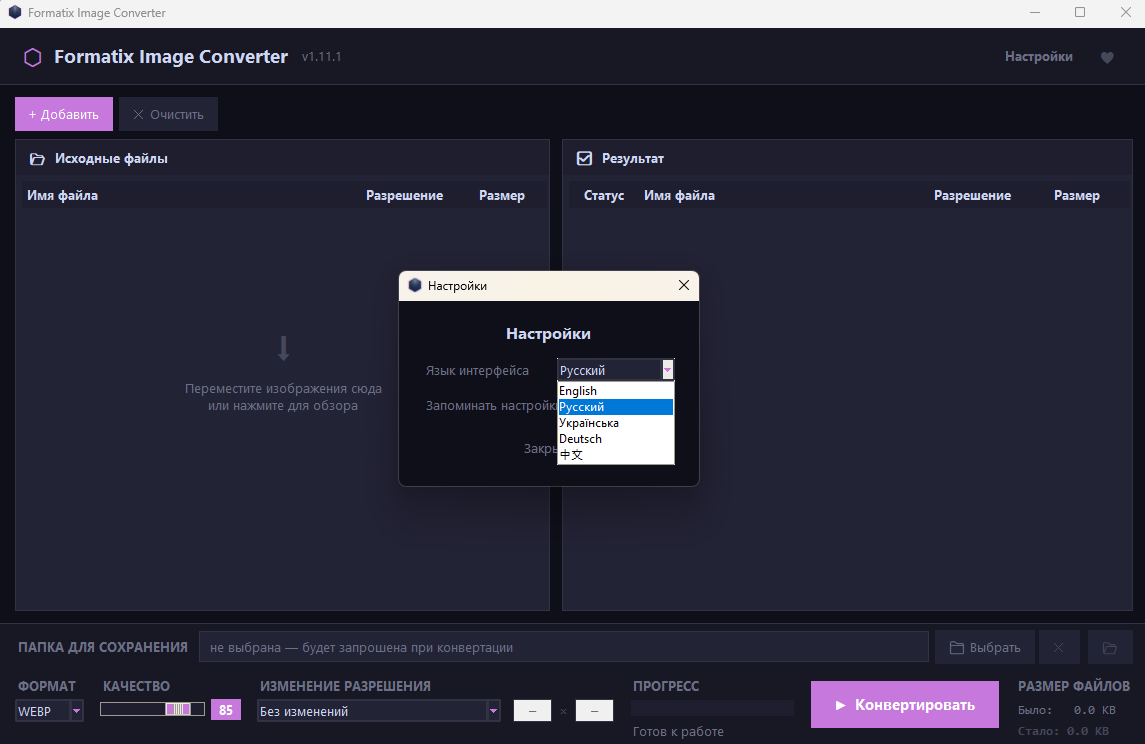
Task: Click the Исходные файлы folder icon
Action: point(37,158)
